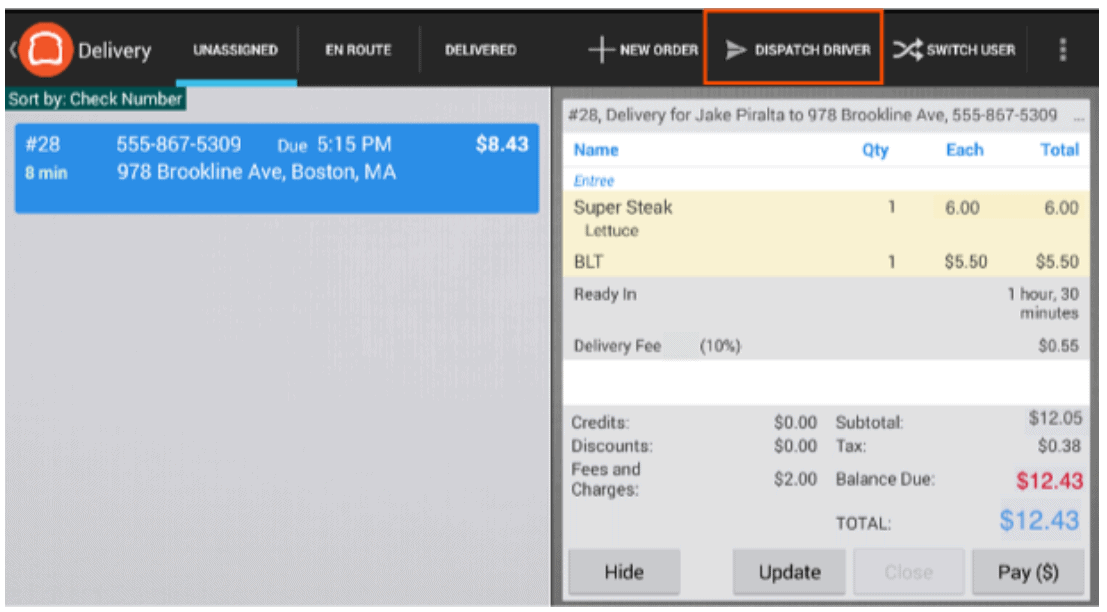Select the Super Steak item row

pyautogui.click(x=825, y=218)
